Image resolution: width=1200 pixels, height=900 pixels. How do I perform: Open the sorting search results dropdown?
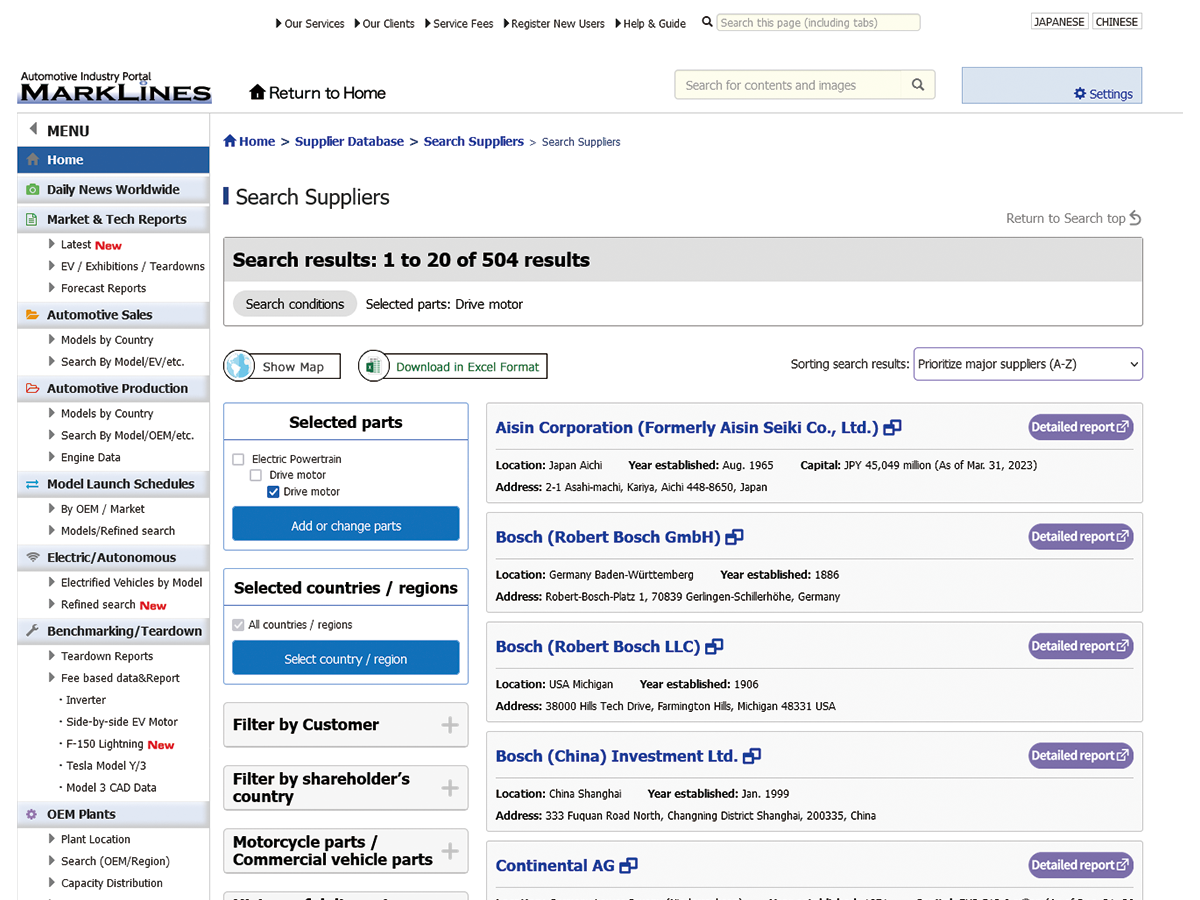pyautogui.click(x=1028, y=364)
